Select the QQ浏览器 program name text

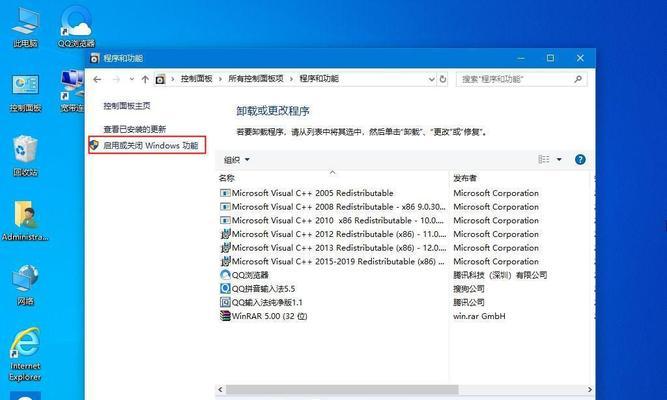click(x=250, y=275)
